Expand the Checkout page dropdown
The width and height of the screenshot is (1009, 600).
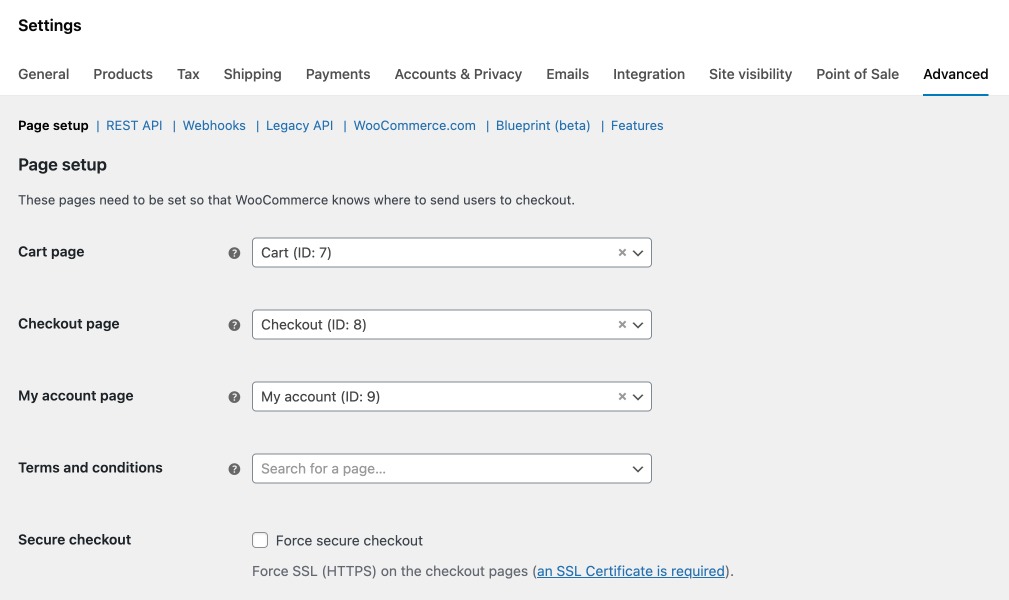pyautogui.click(x=638, y=324)
